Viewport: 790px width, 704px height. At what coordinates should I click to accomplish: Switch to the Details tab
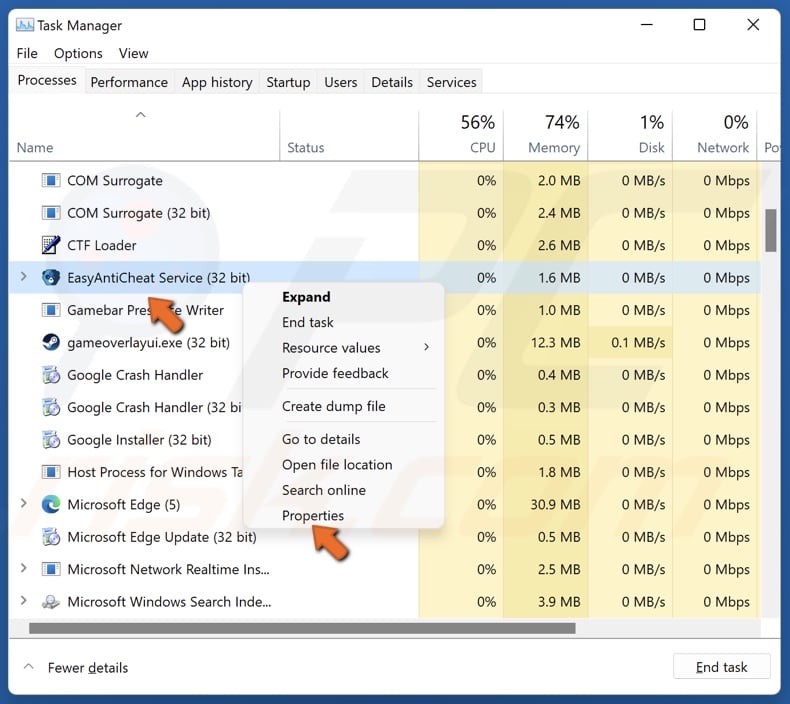(392, 82)
